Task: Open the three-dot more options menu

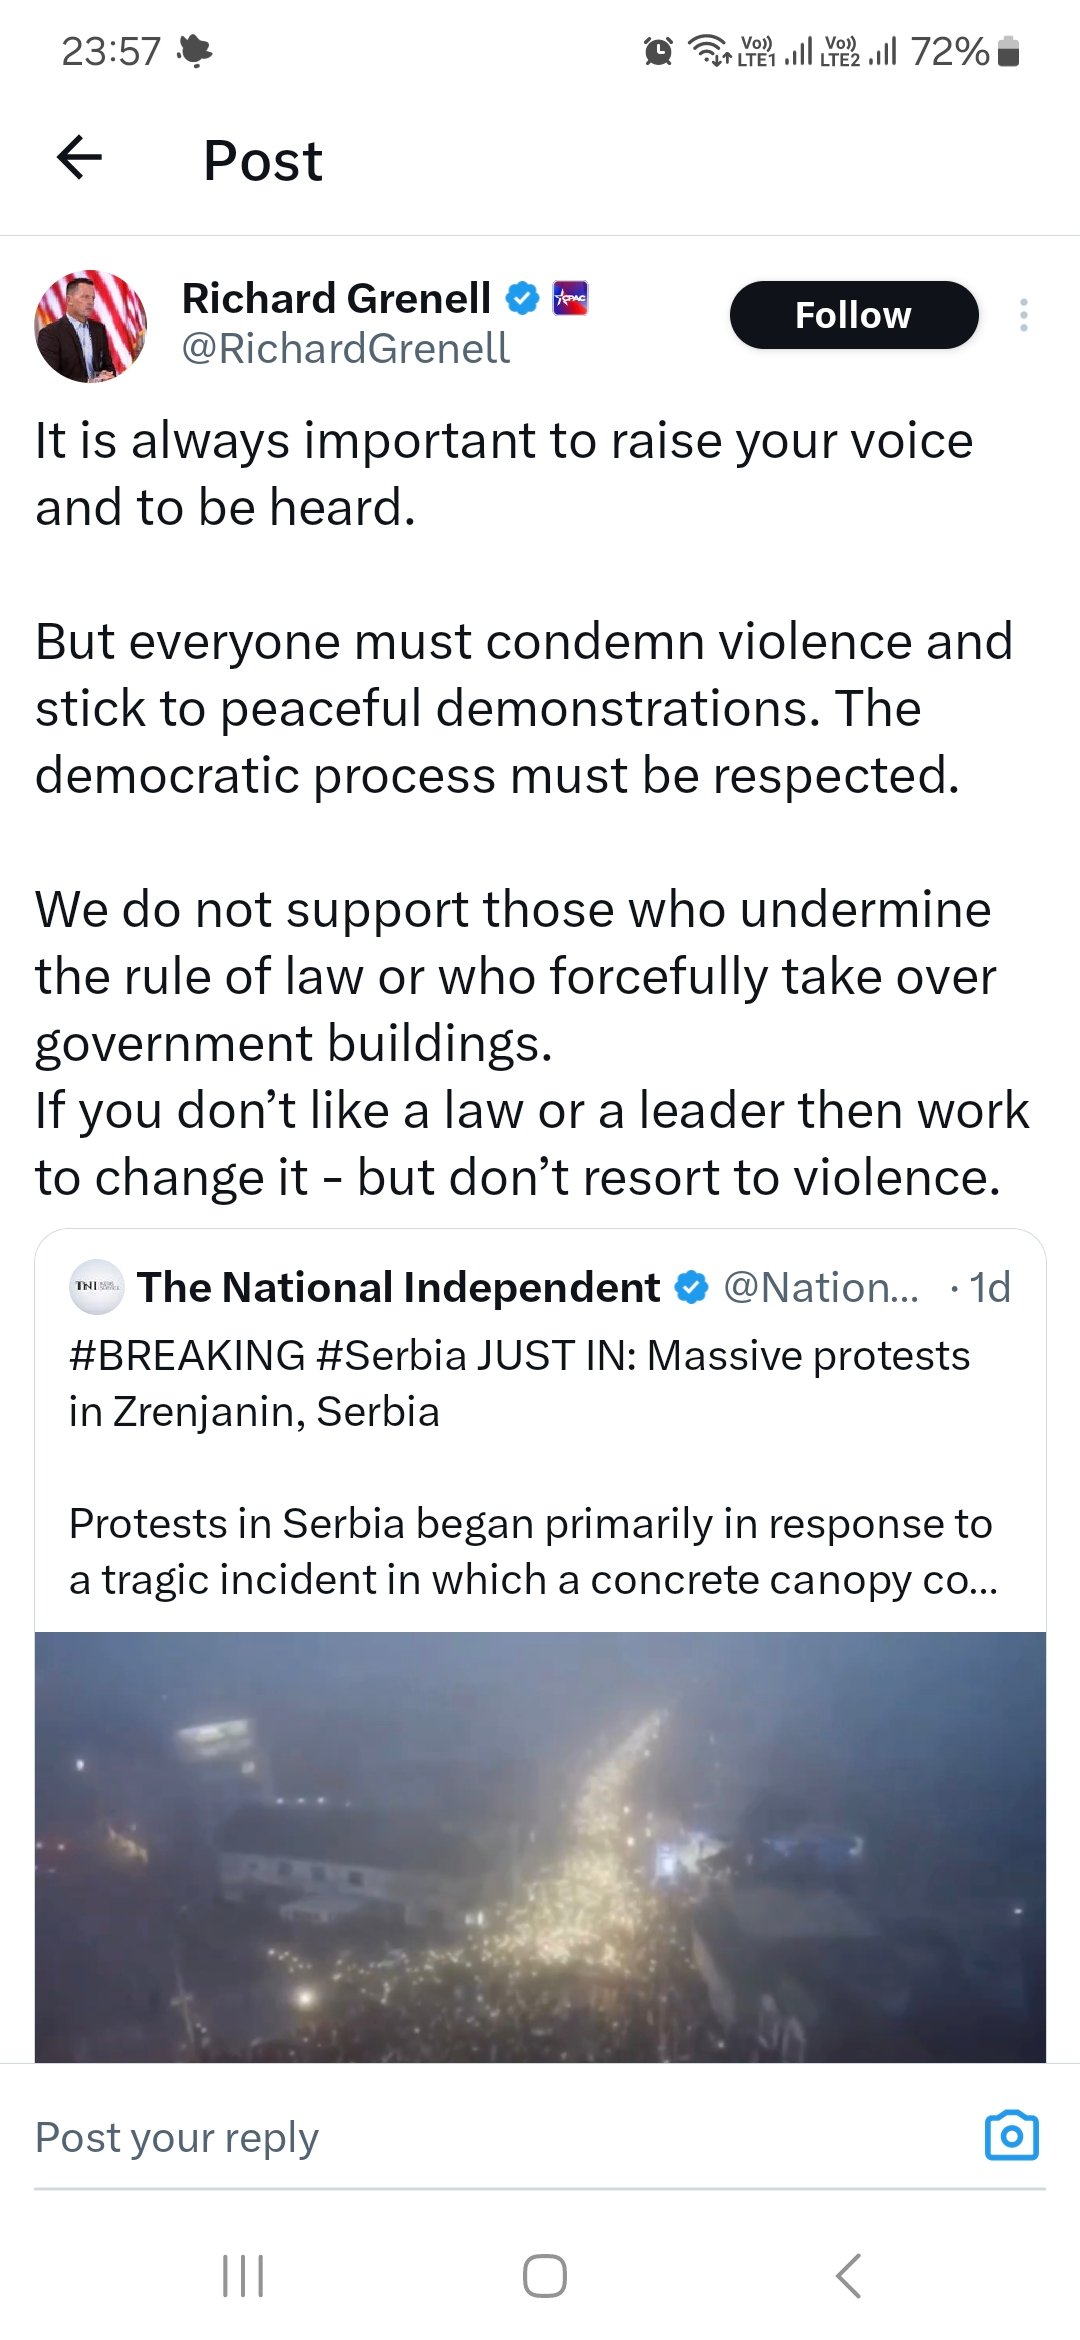Action: 1023,315
